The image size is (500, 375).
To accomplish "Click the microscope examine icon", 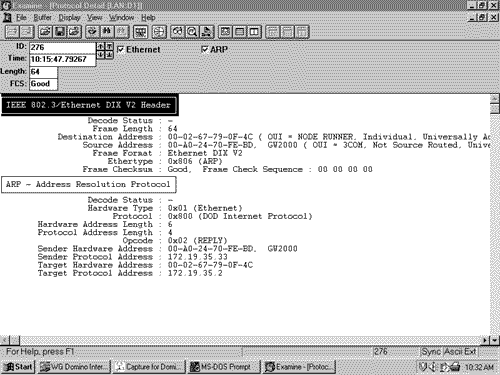I will pyautogui.click(x=207, y=32).
